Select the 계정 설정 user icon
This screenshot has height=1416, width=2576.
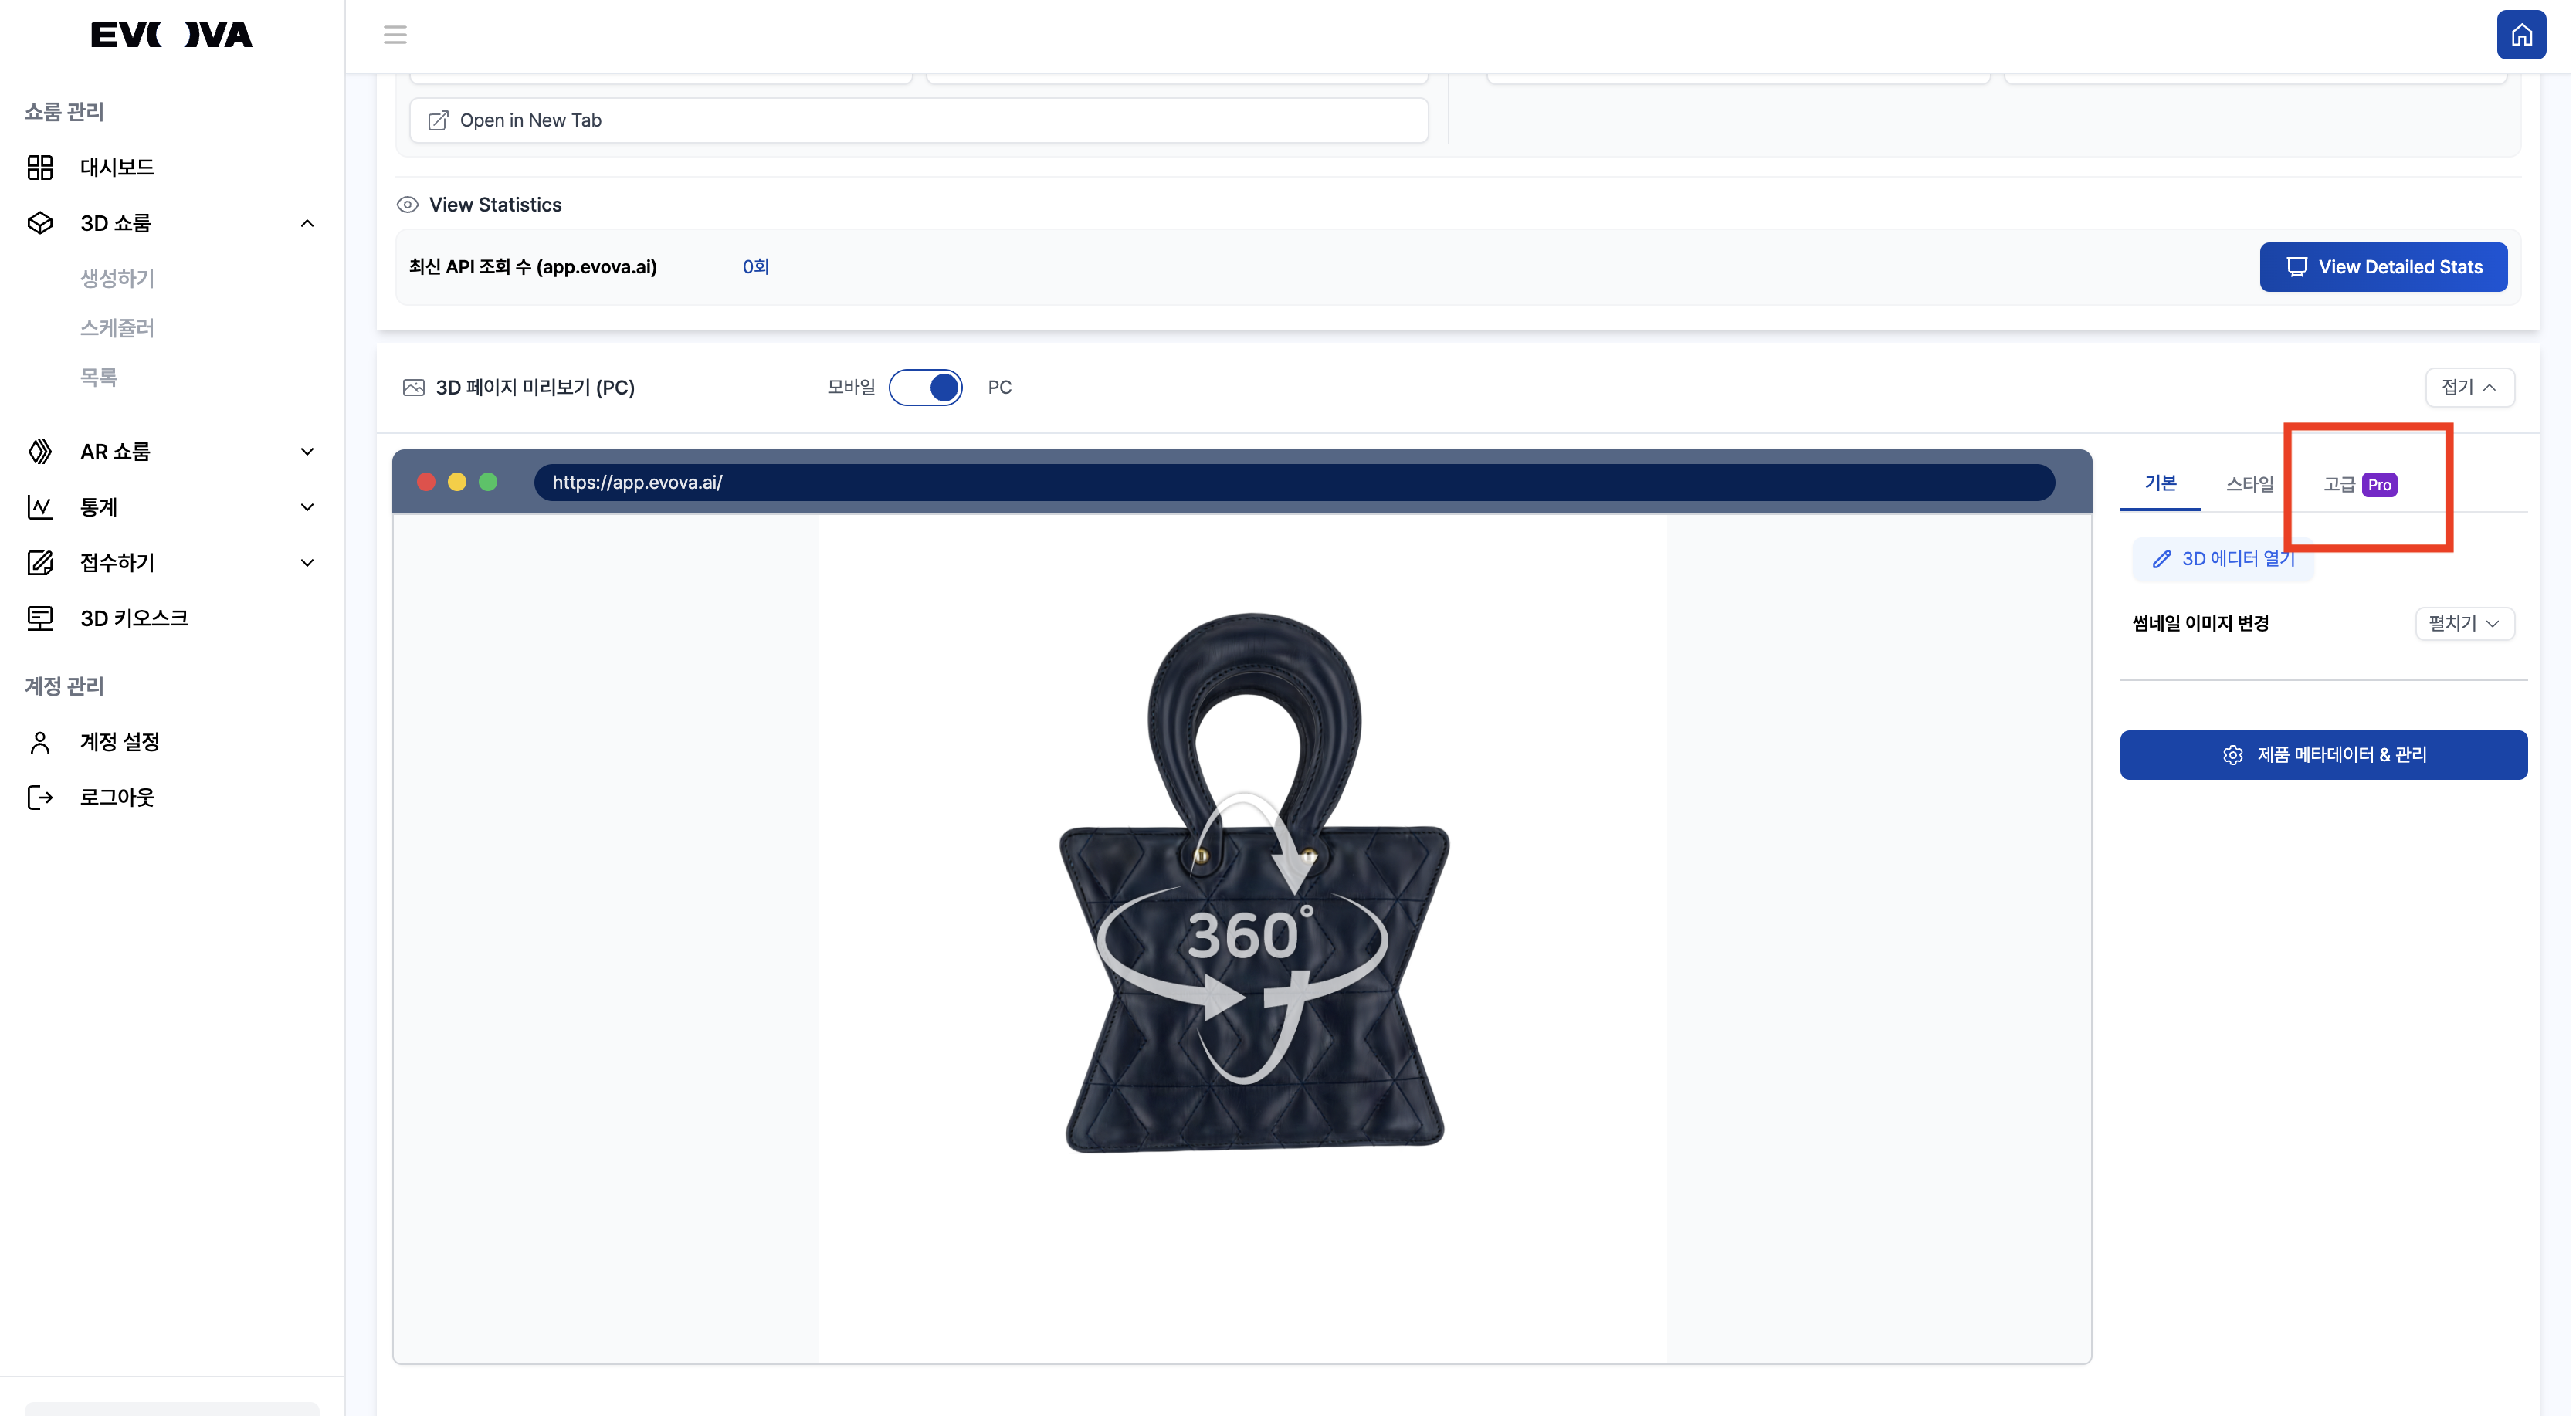pos(40,741)
